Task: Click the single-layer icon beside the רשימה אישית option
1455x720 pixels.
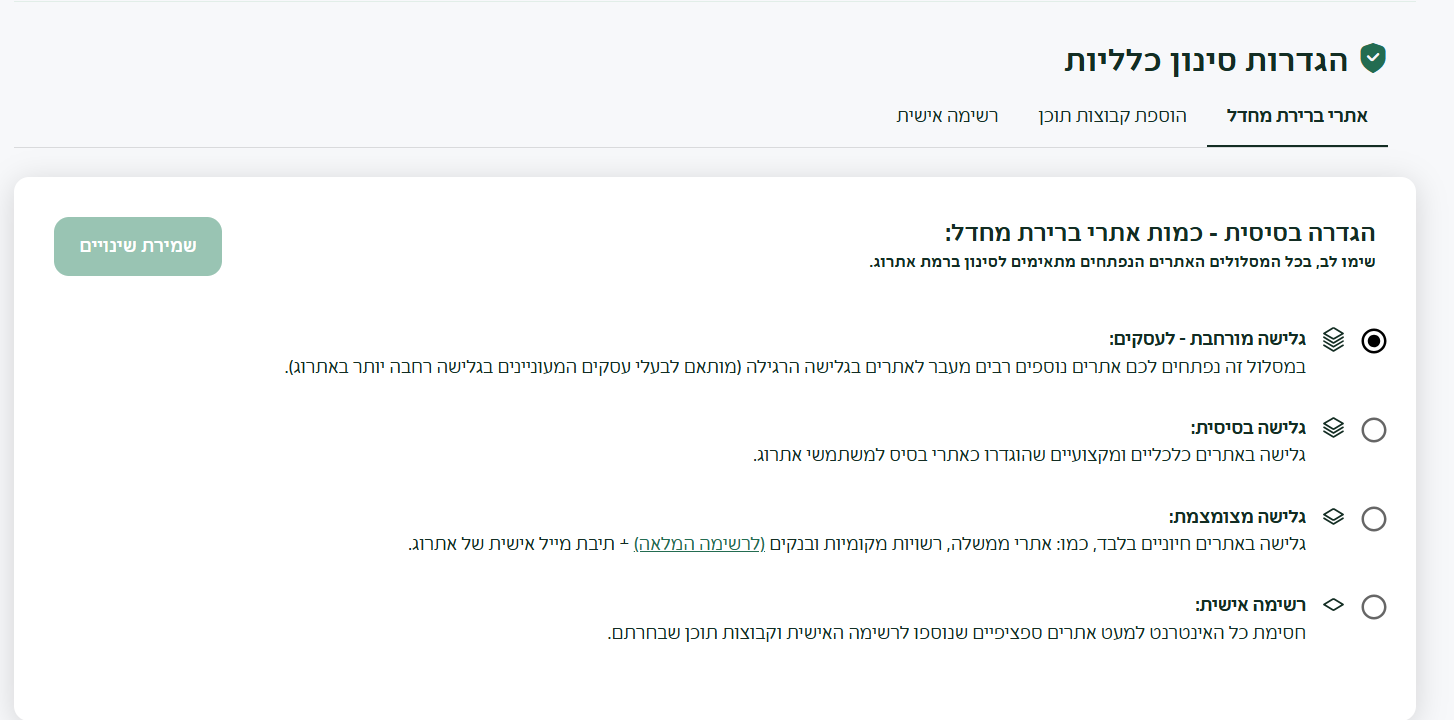Action: 1333,605
